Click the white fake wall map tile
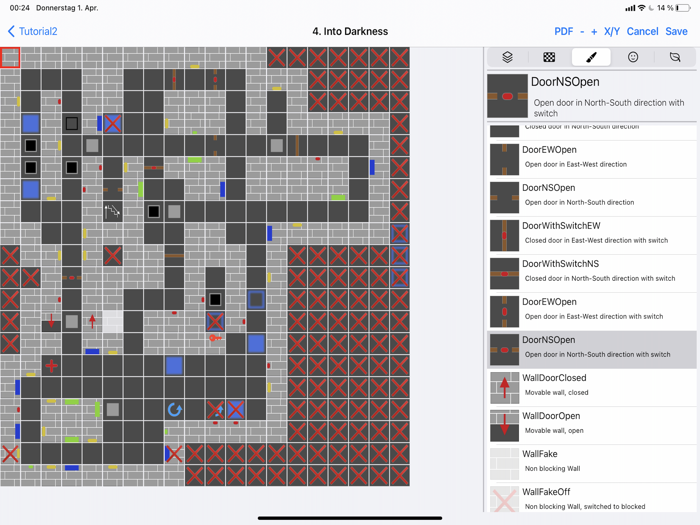 point(112,321)
